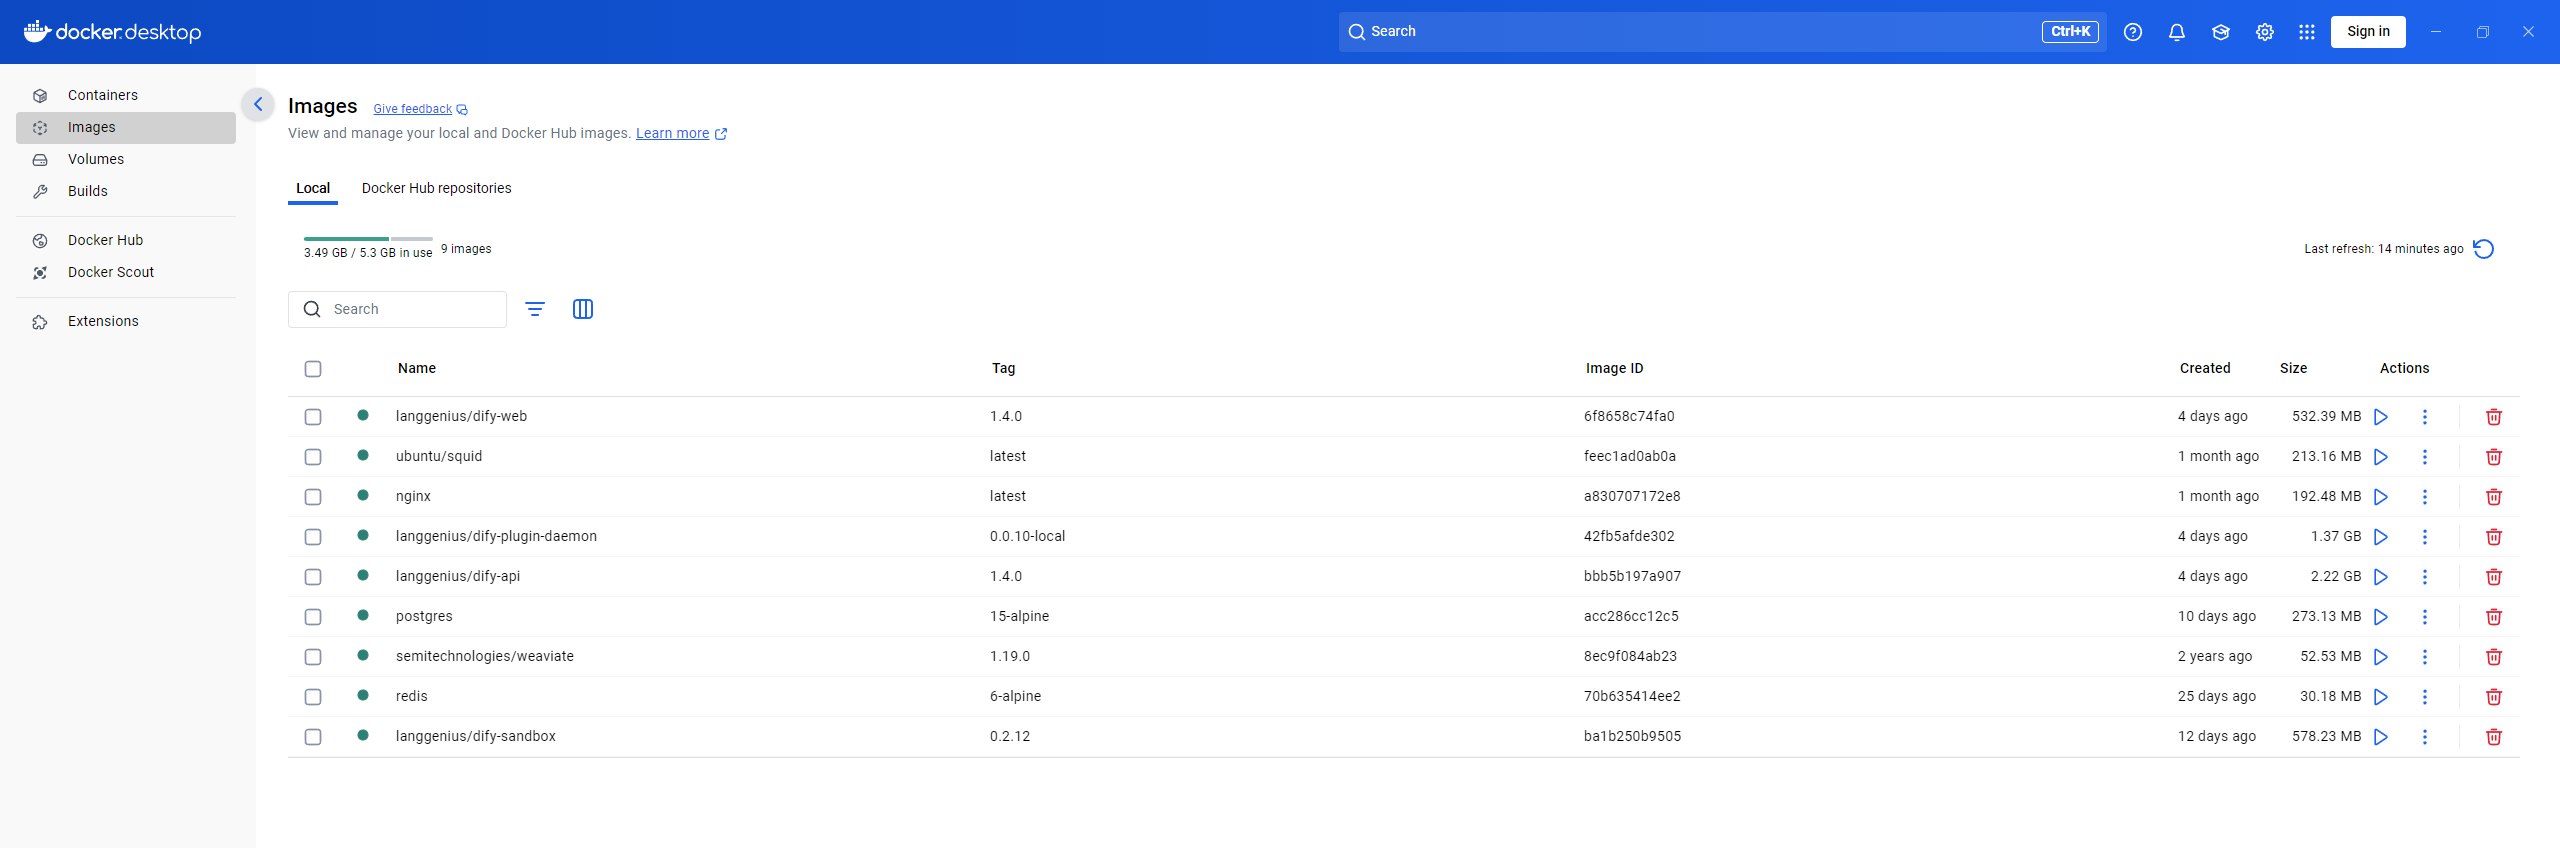Run the langgenius/dify-plugin-daemon image
The height and width of the screenshot is (848, 2560).
click(2381, 537)
